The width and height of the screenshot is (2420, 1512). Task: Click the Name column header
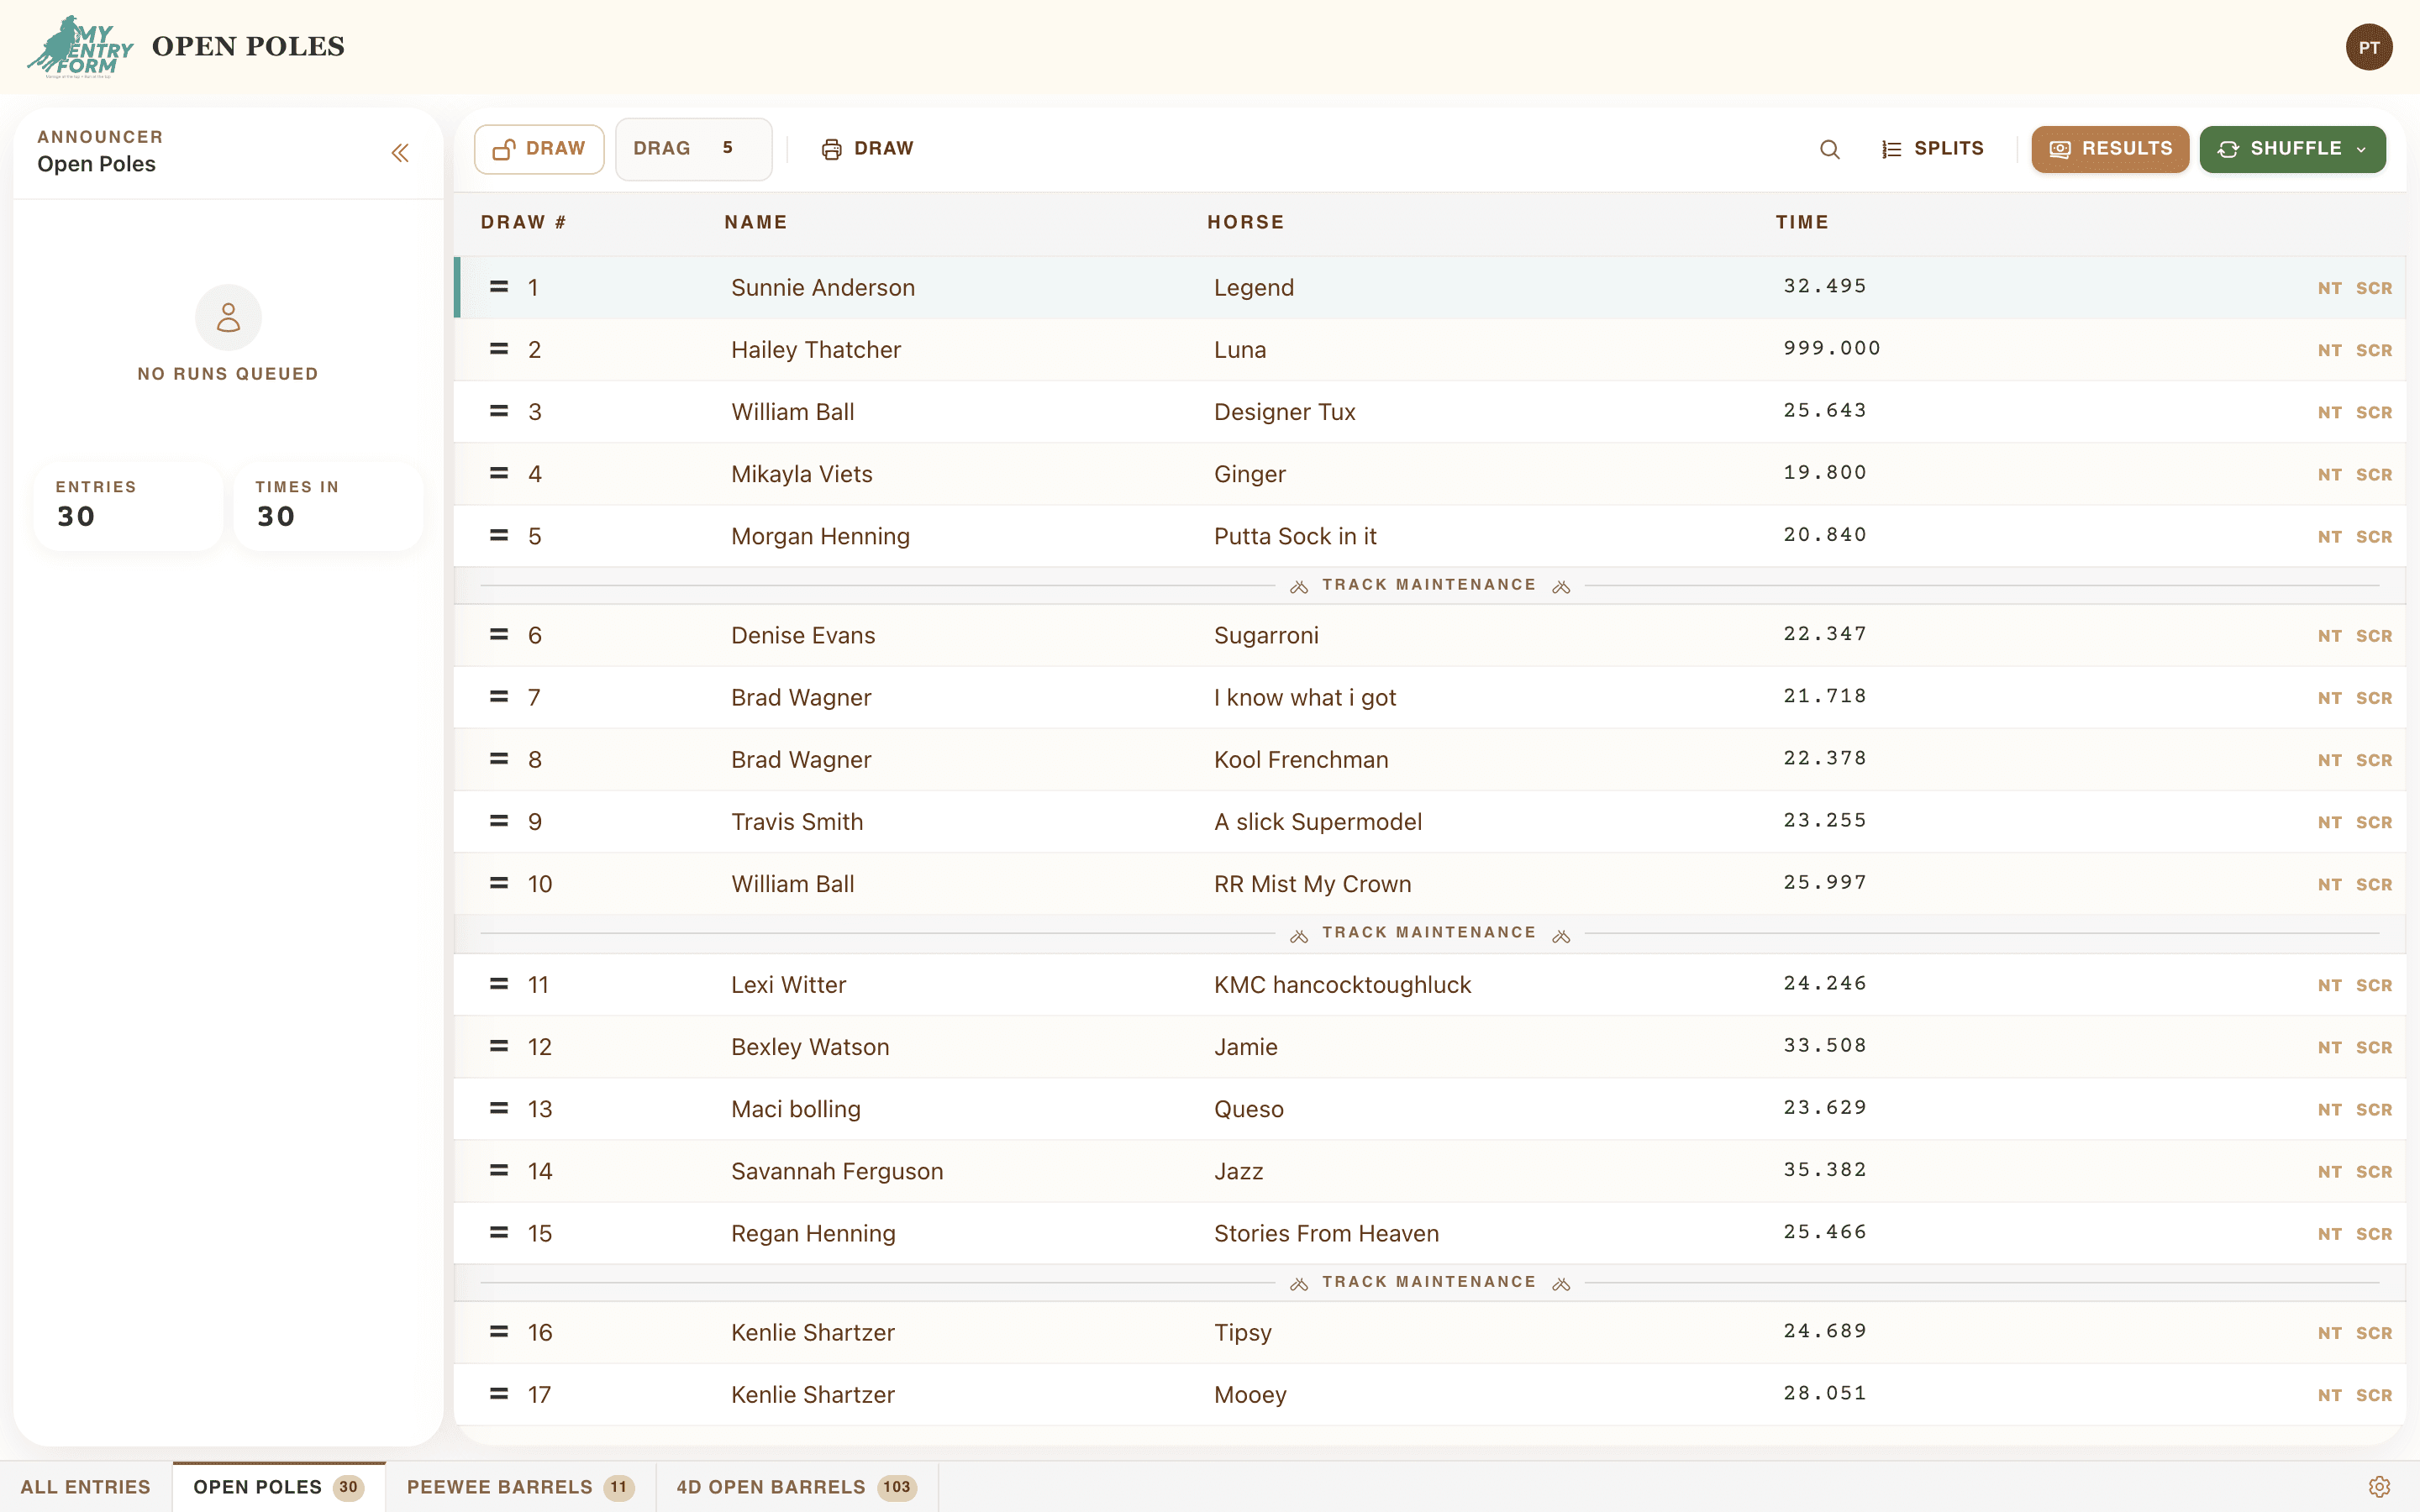click(755, 222)
